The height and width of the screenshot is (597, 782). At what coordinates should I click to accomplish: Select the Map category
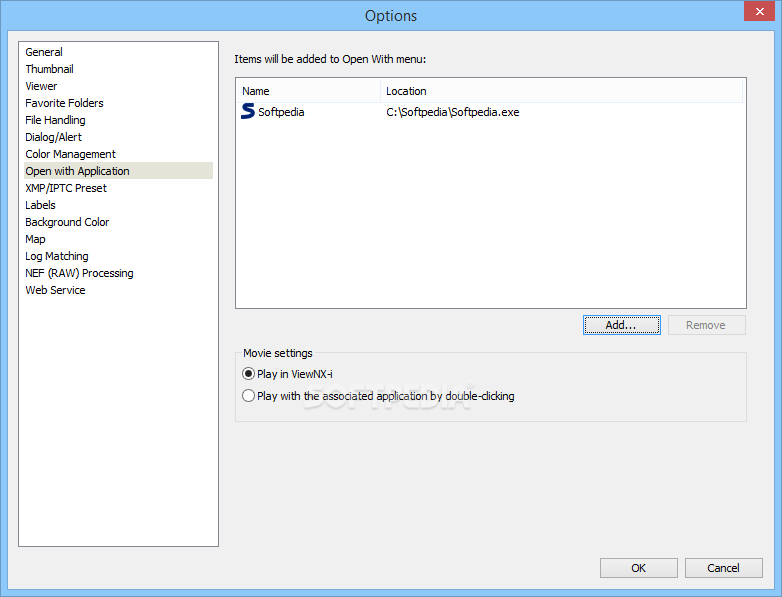coord(35,238)
